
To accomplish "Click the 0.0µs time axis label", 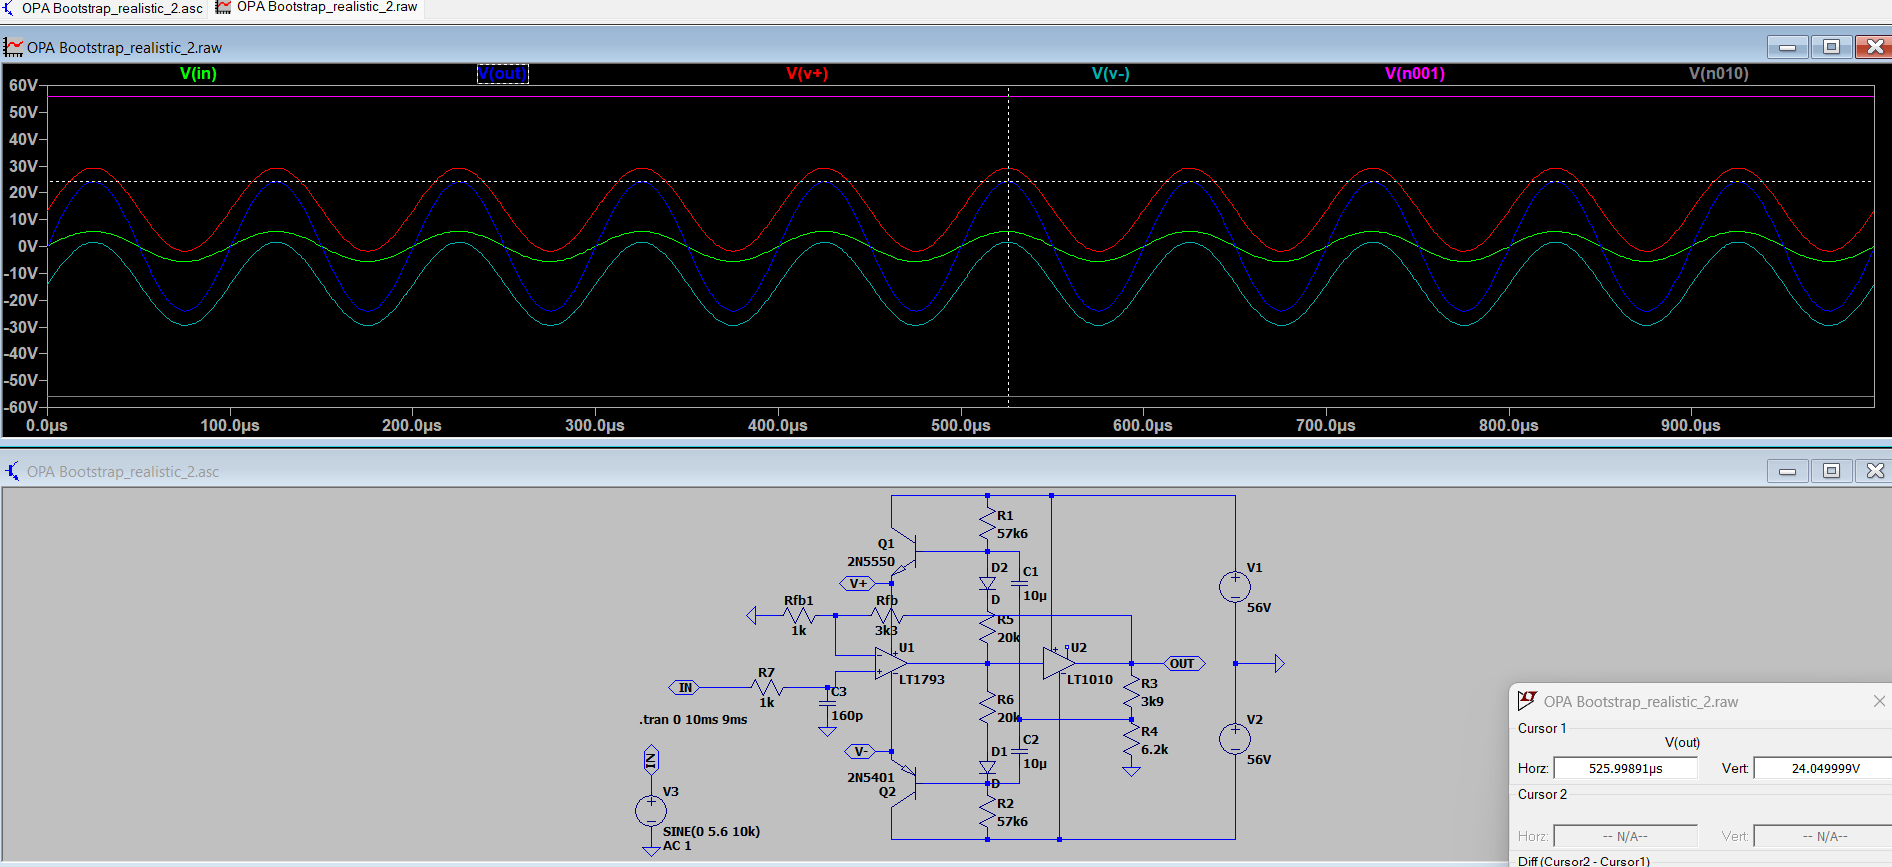I will pyautogui.click(x=47, y=425).
